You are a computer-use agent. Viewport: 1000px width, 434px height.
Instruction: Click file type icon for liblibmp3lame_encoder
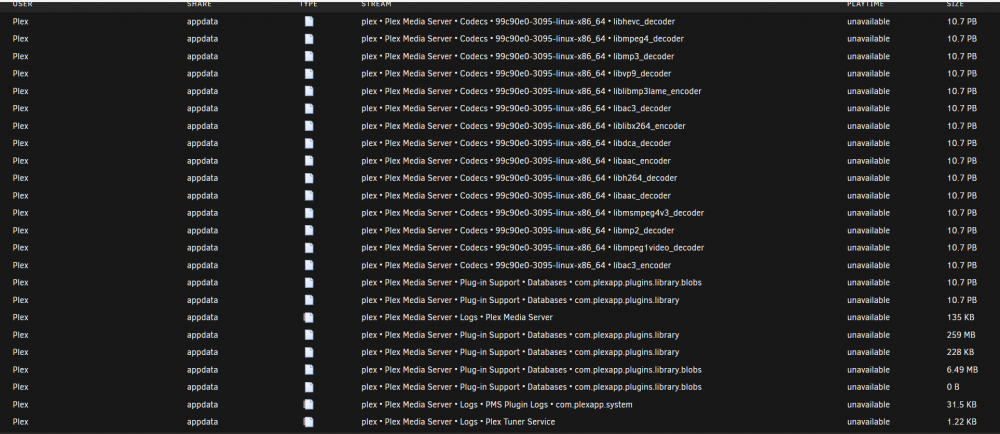click(309, 91)
